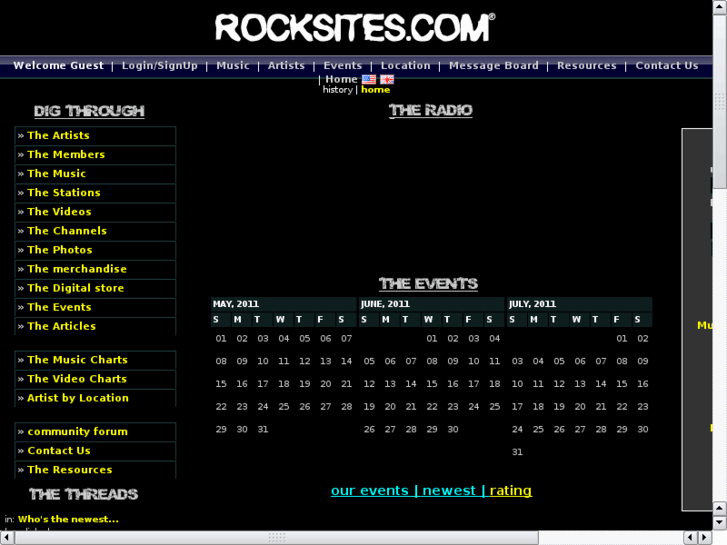Image resolution: width=727 pixels, height=545 pixels.
Task: Click the ROCKSITES.COM logo
Action: click(x=355, y=27)
